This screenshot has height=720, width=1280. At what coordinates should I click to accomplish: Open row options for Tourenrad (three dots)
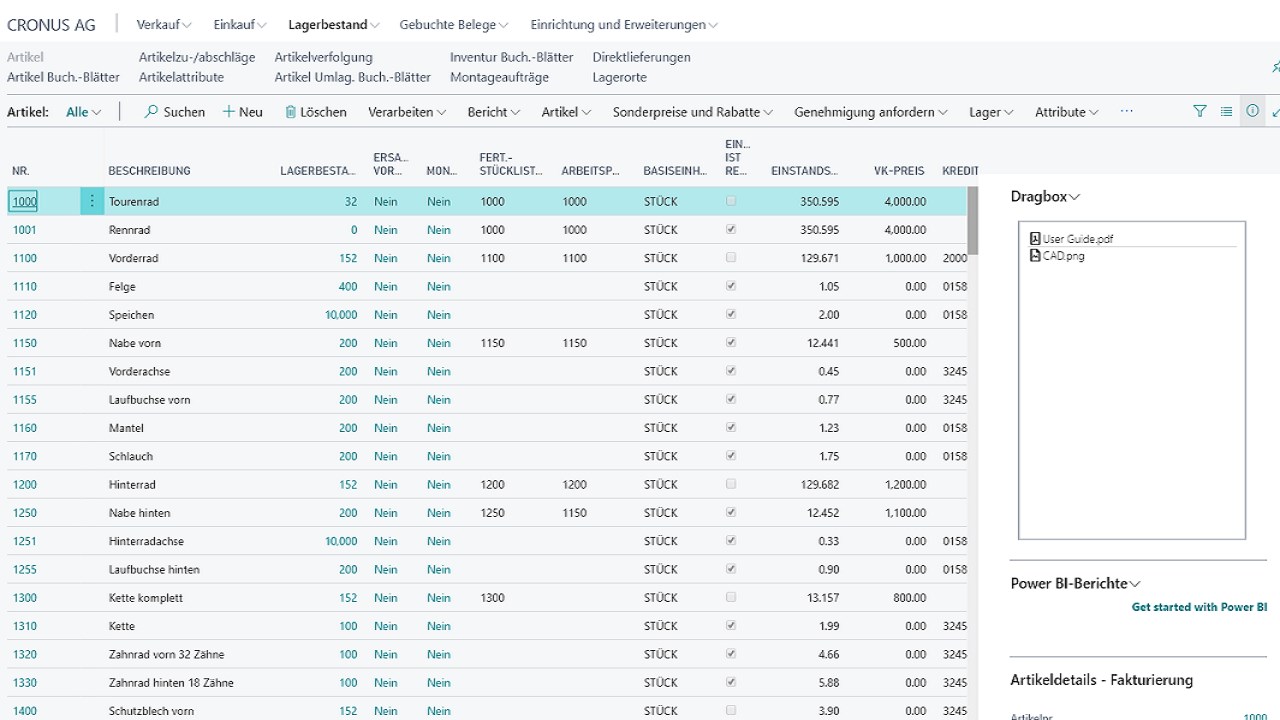(x=92, y=201)
